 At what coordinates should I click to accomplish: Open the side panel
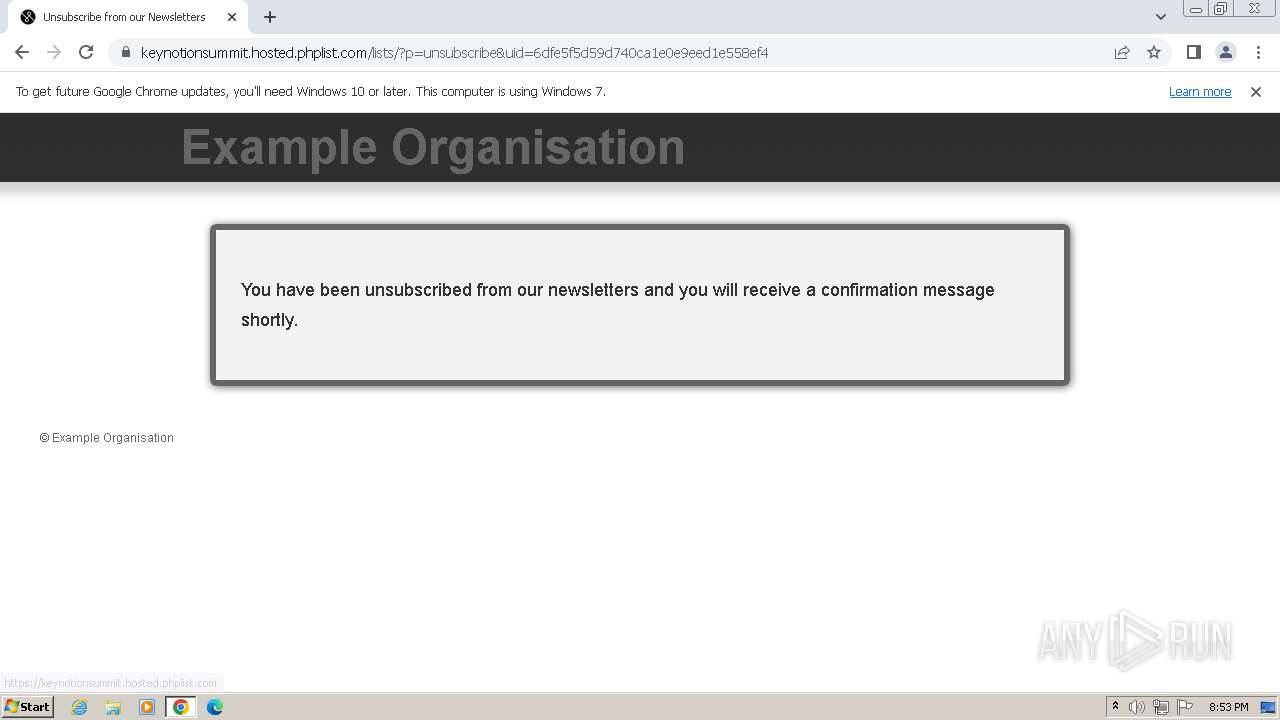tap(1193, 52)
